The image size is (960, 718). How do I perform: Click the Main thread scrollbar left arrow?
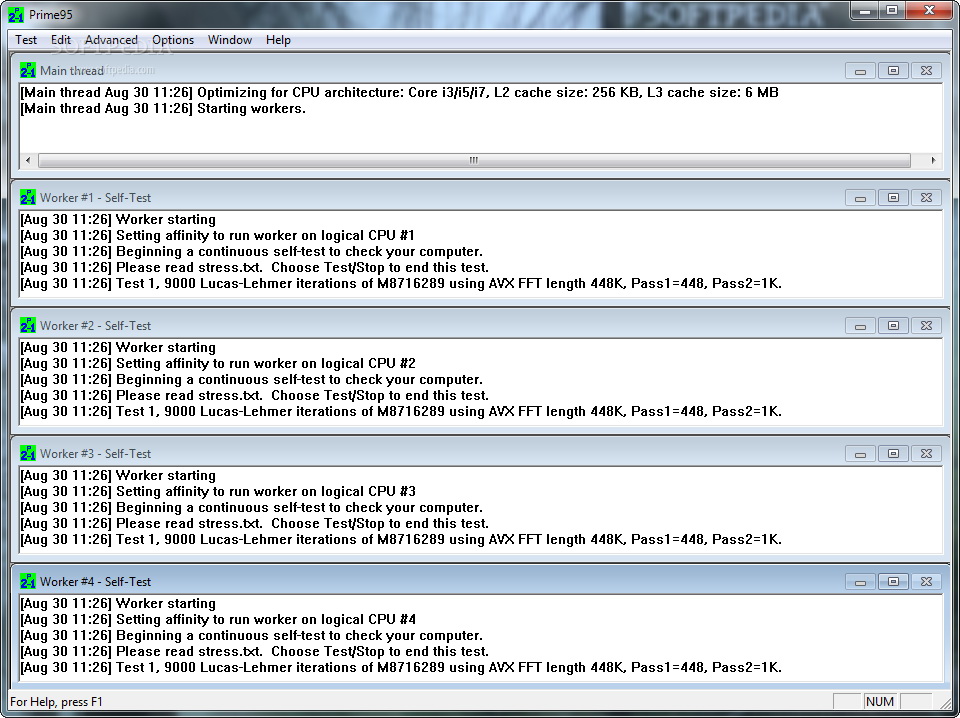pyautogui.click(x=28, y=160)
